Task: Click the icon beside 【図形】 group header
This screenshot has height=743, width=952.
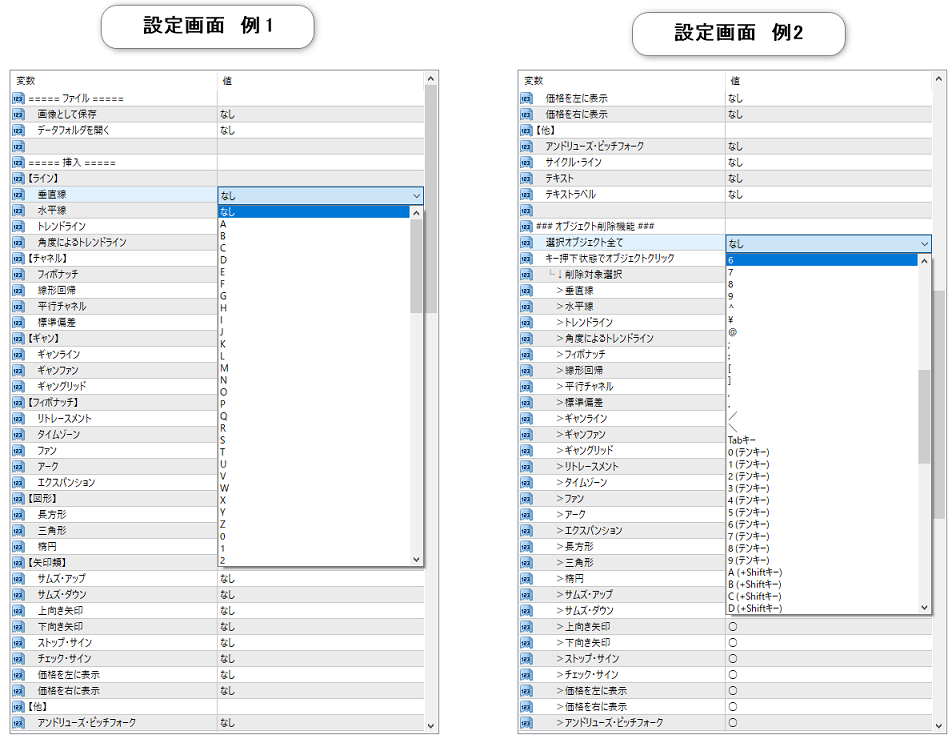Action: click(x=18, y=499)
